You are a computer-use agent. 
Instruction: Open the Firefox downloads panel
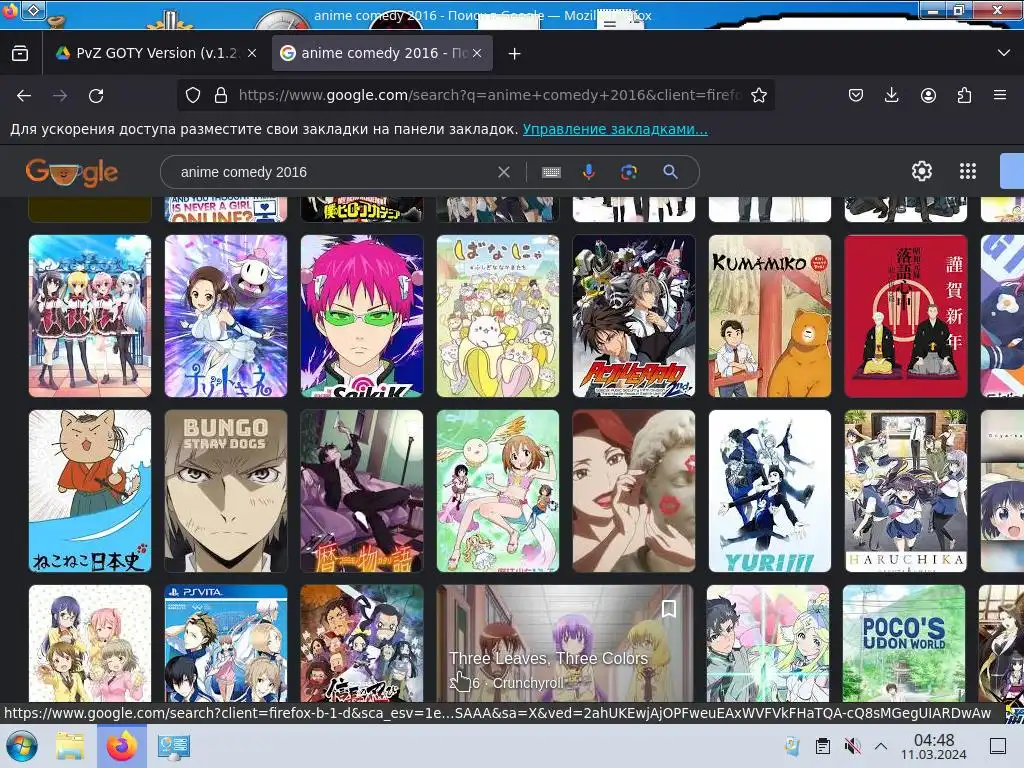pyautogui.click(x=891, y=95)
